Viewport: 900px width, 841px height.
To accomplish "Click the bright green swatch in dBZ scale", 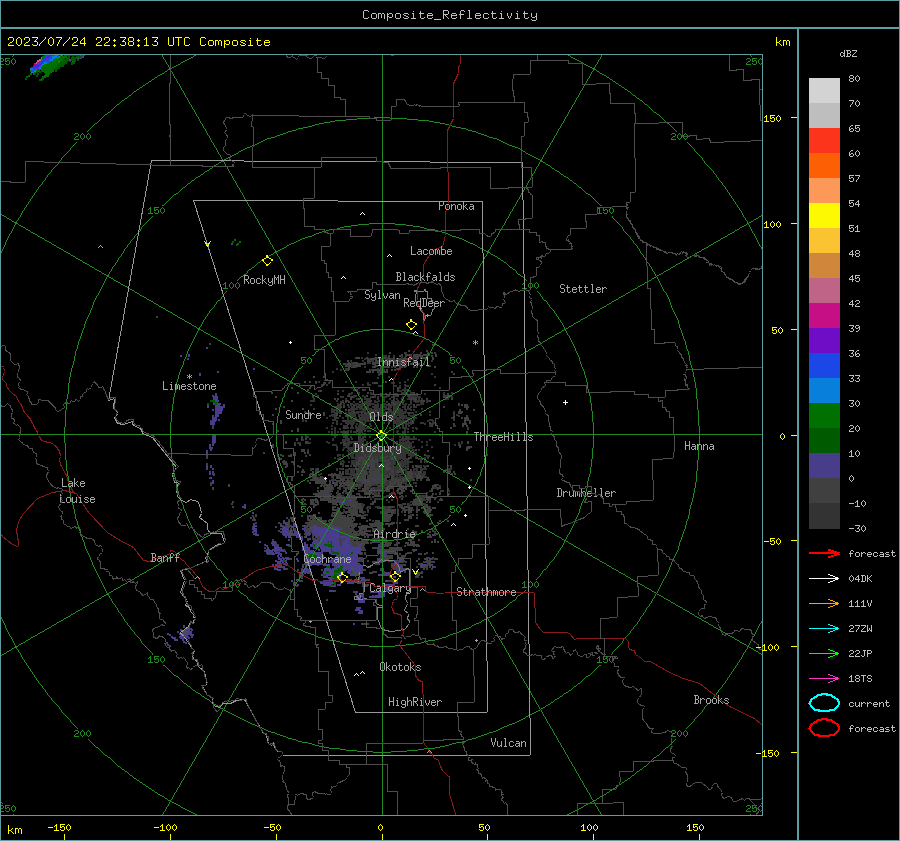I will click(824, 415).
